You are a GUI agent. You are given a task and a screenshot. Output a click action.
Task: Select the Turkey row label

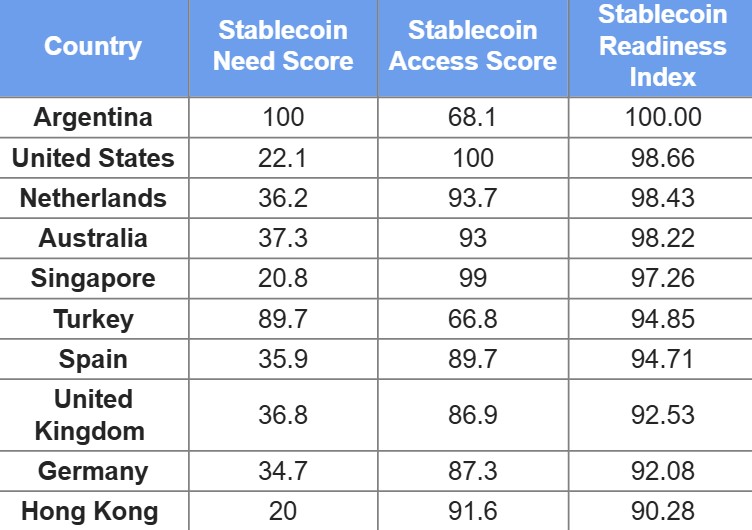(x=93, y=319)
